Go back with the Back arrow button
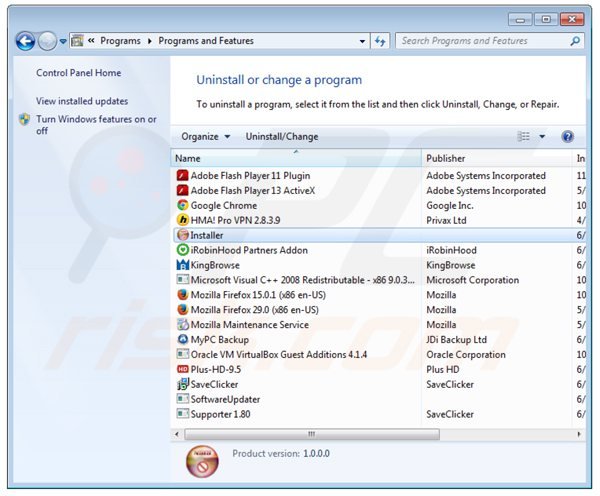Image resolution: width=600 pixels, height=496 pixels. pyautogui.click(x=25, y=42)
